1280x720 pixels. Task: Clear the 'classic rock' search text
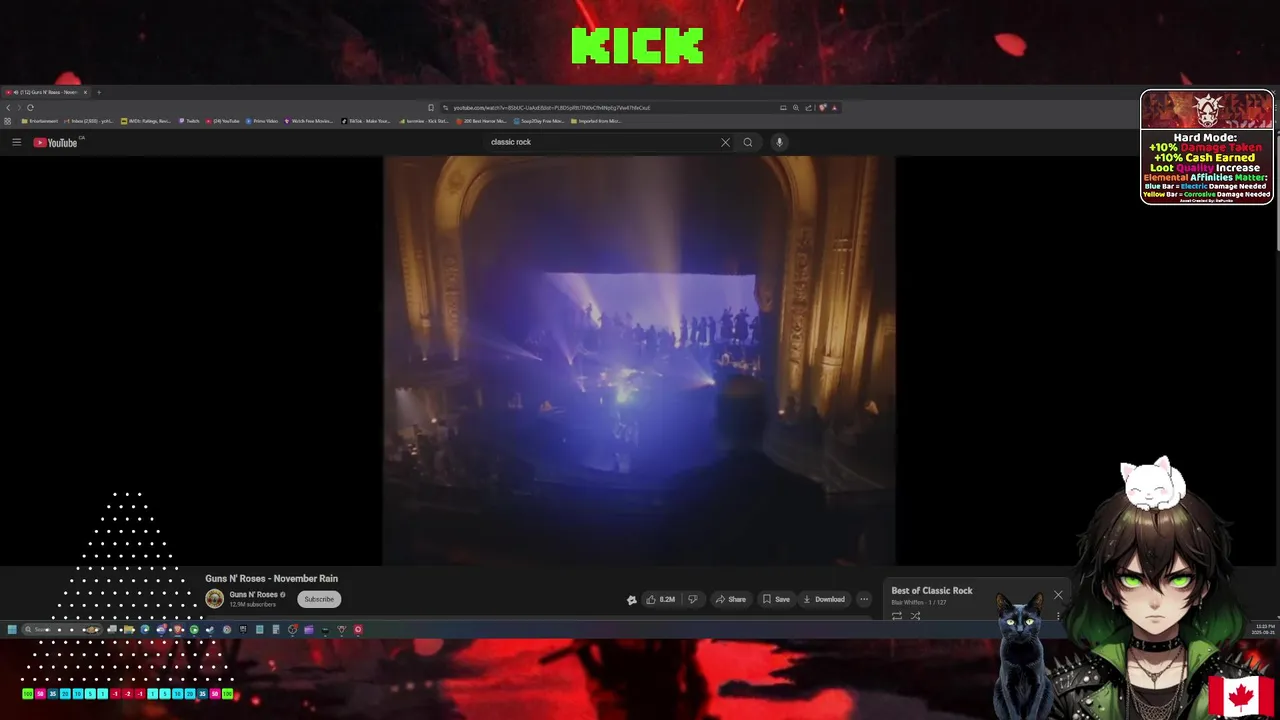(x=725, y=142)
